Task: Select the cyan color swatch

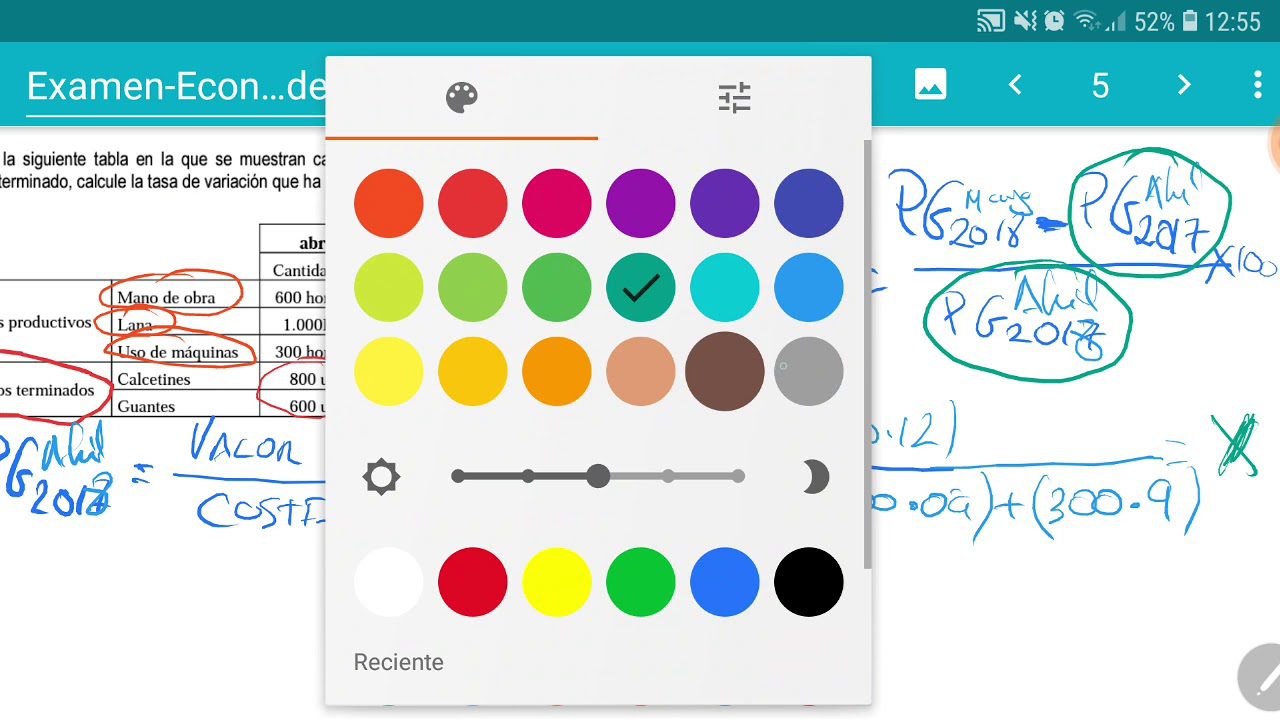Action: 725,287
